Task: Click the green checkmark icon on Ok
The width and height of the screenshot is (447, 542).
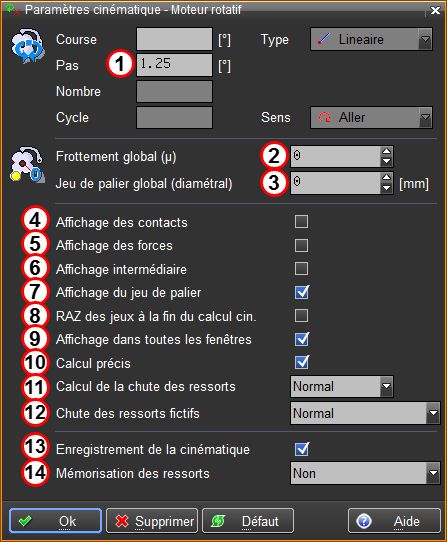Action: tap(25, 521)
